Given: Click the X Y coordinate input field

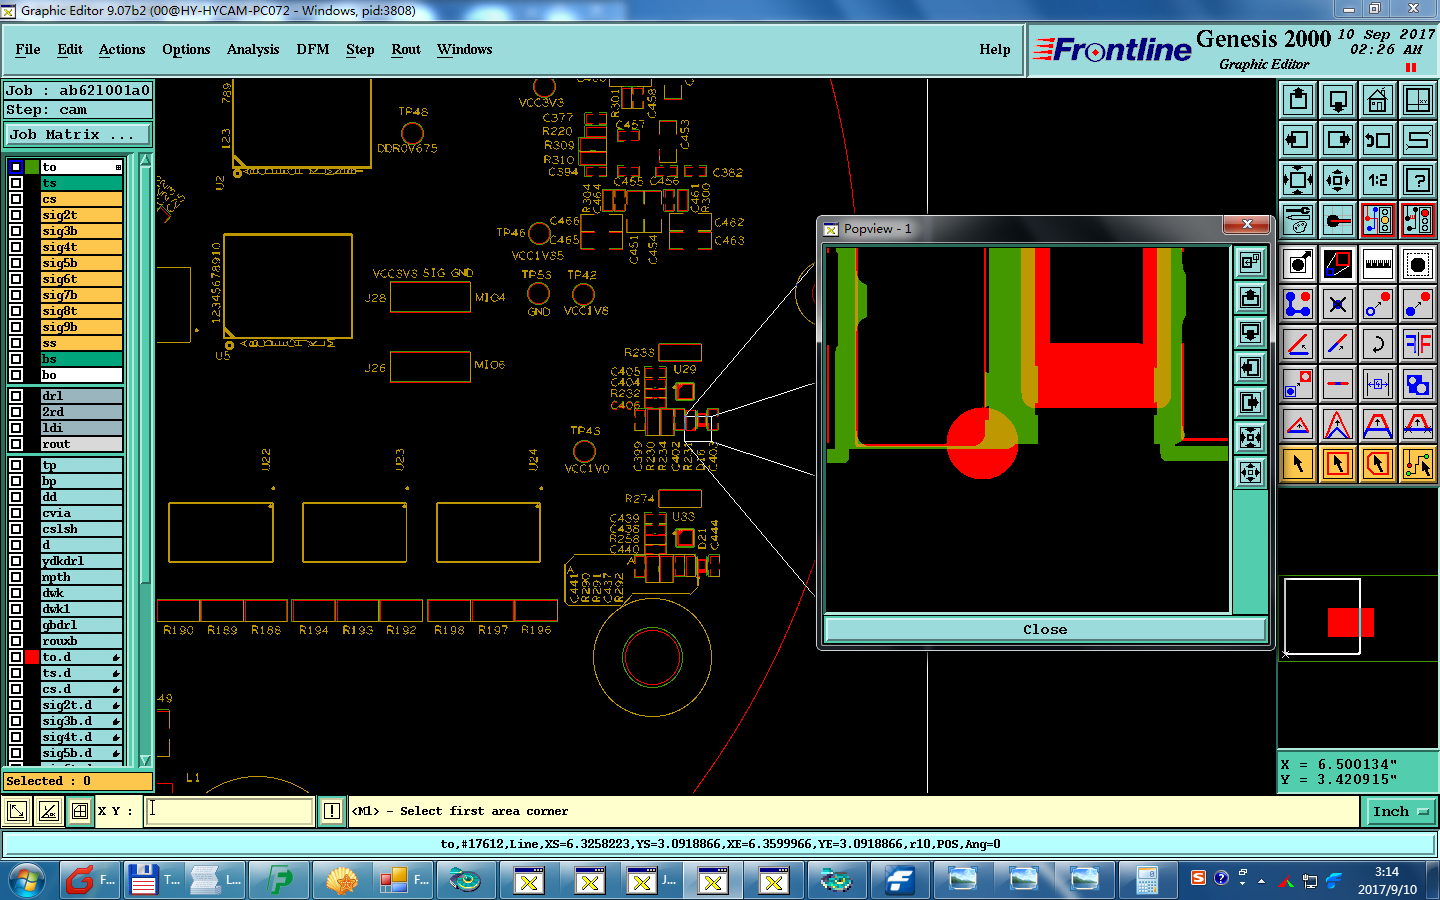Looking at the screenshot, I should 230,811.
